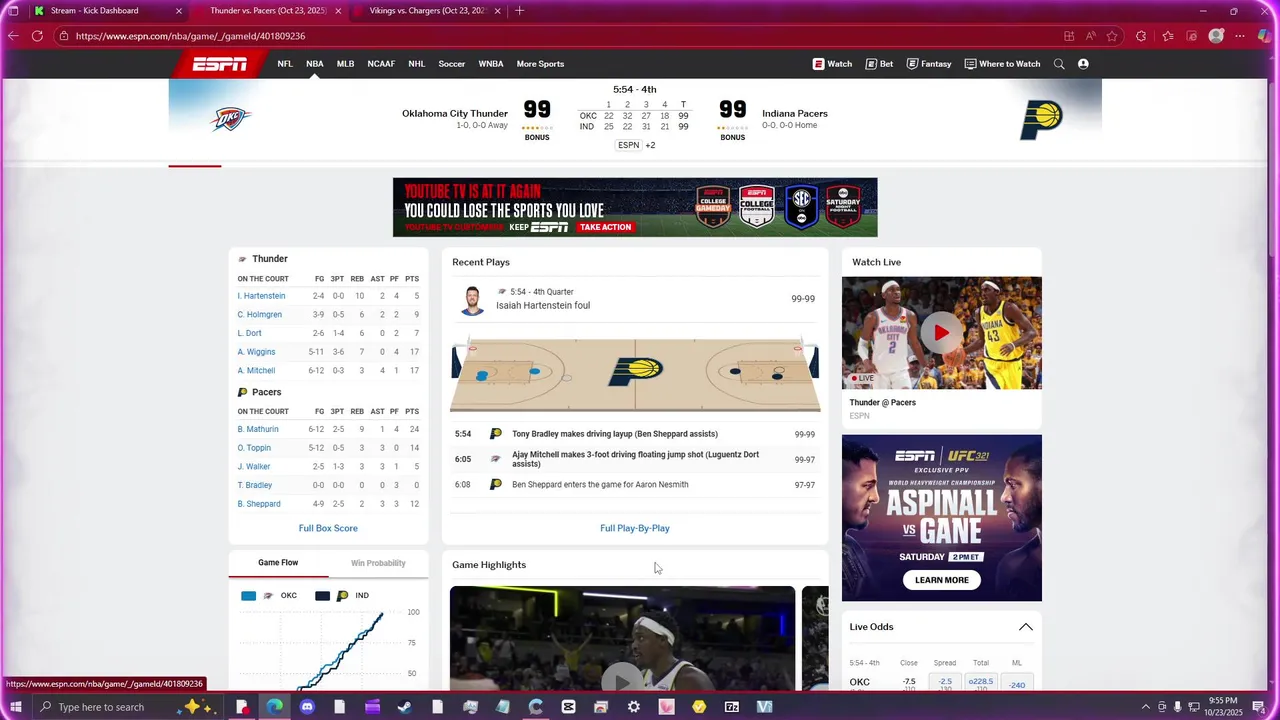This screenshot has width=1280, height=720.
Task: Click the Oklahoma City Thunder team logo
Action: tap(231, 119)
